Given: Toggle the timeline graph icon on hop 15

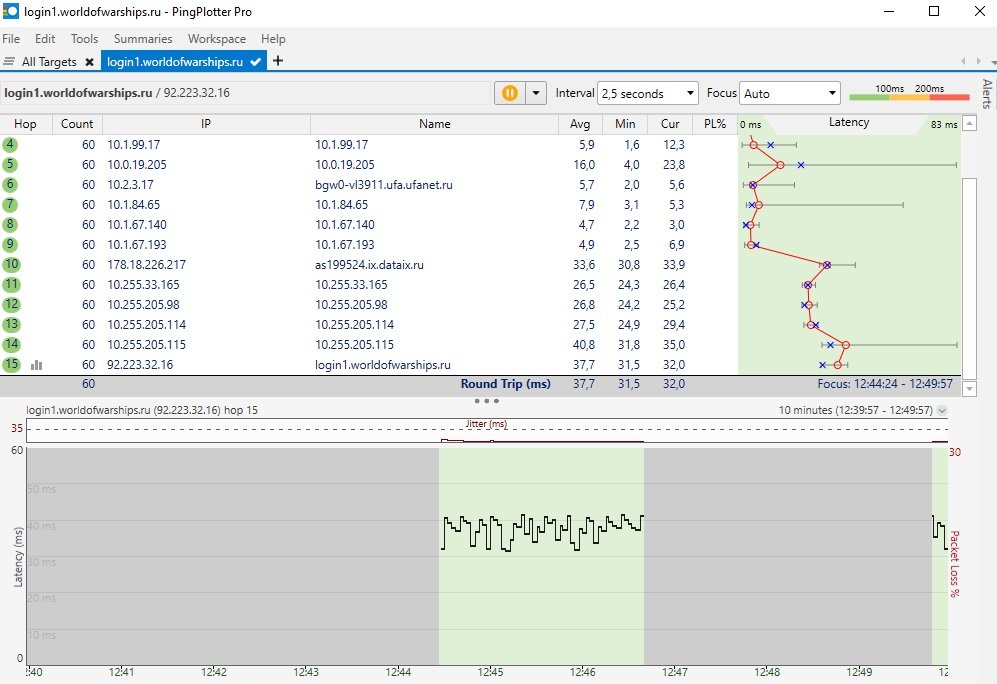Looking at the screenshot, I should tap(37, 365).
